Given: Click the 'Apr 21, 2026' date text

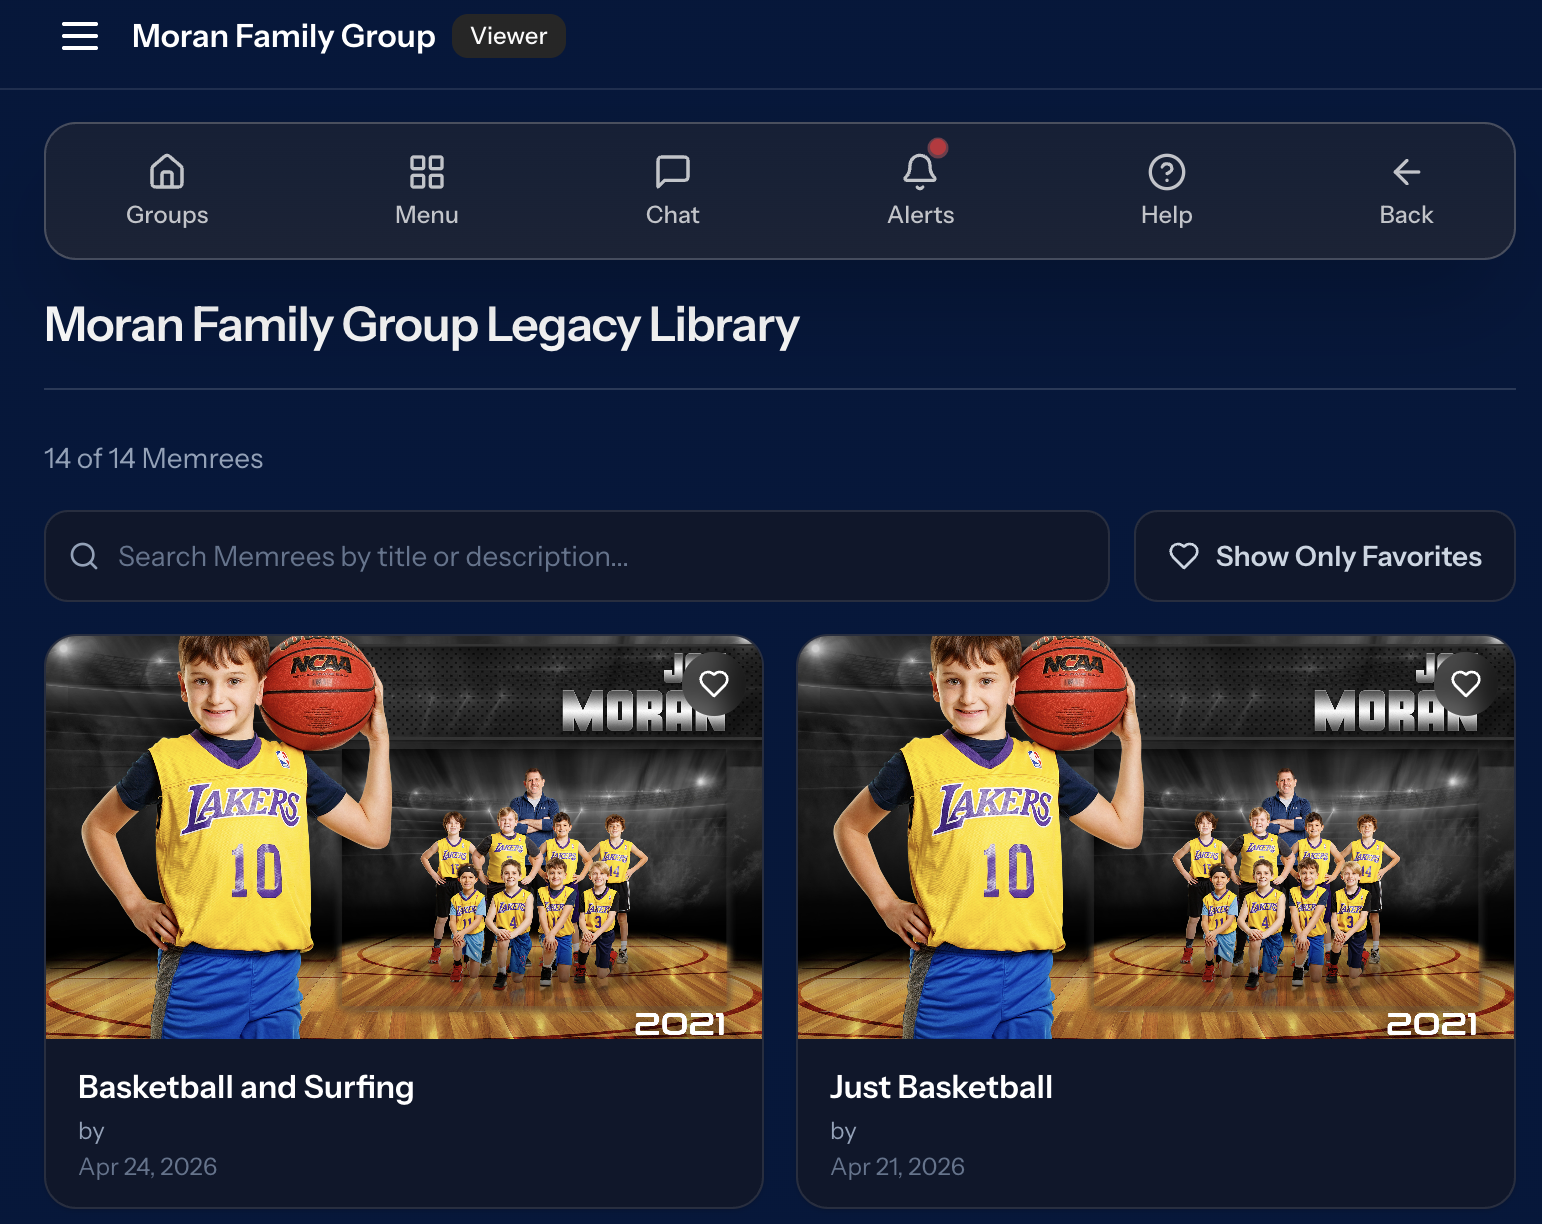Looking at the screenshot, I should click(x=898, y=1167).
